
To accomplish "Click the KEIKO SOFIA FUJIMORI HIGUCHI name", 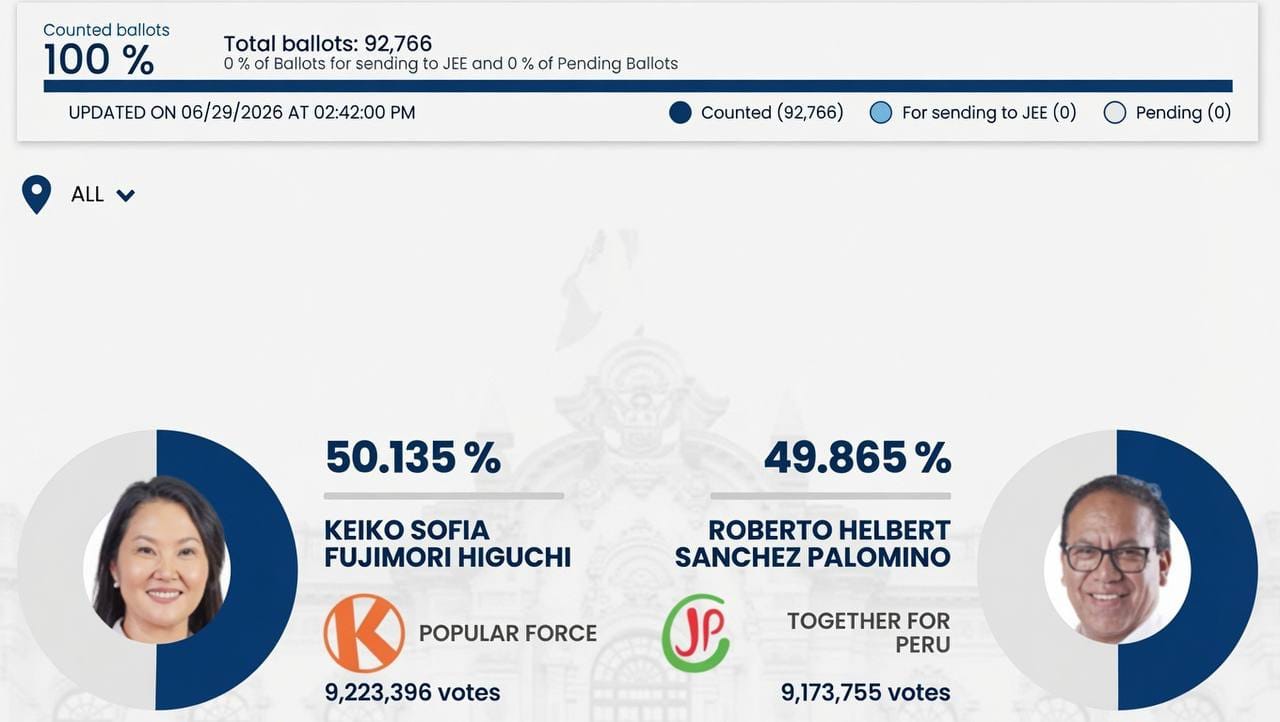I will point(447,543).
